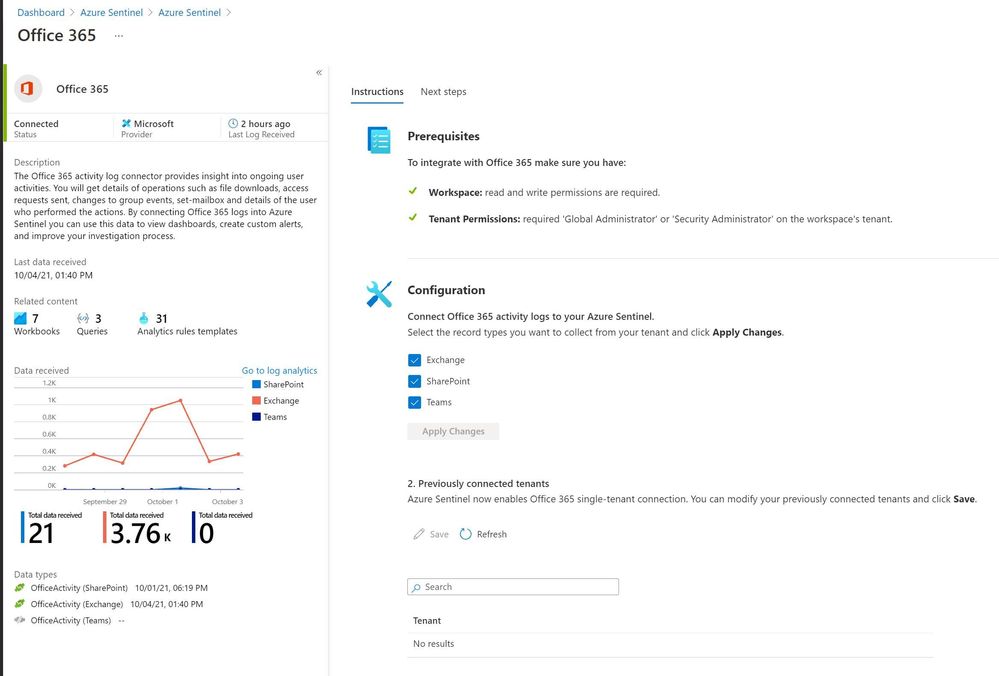Click the Analytics rules flask icon
Image resolution: width=999 pixels, height=676 pixels.
[143, 318]
